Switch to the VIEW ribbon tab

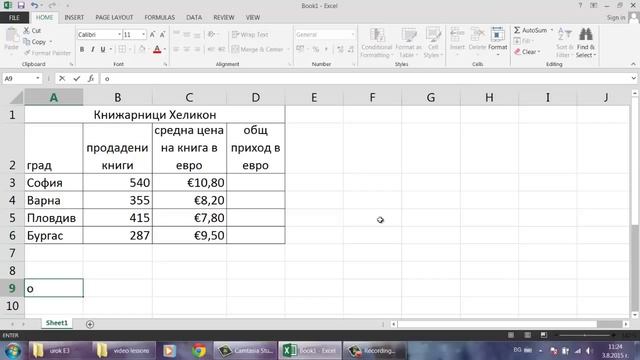click(x=253, y=18)
